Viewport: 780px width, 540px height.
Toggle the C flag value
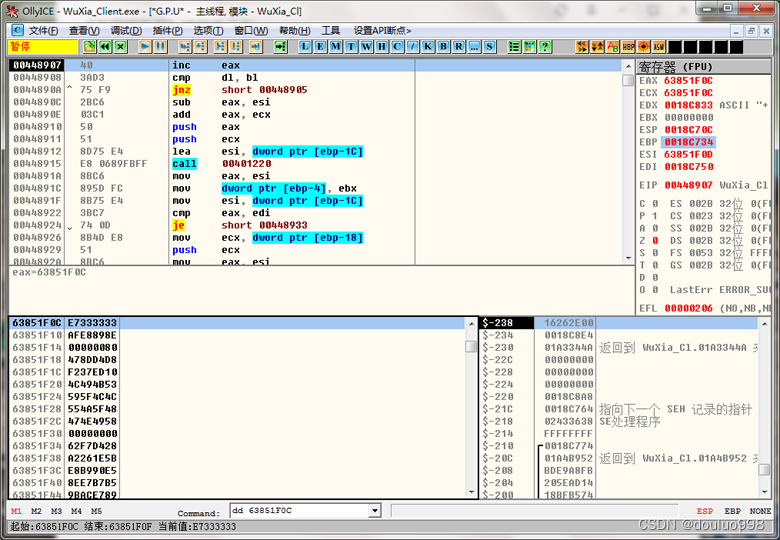click(x=655, y=204)
